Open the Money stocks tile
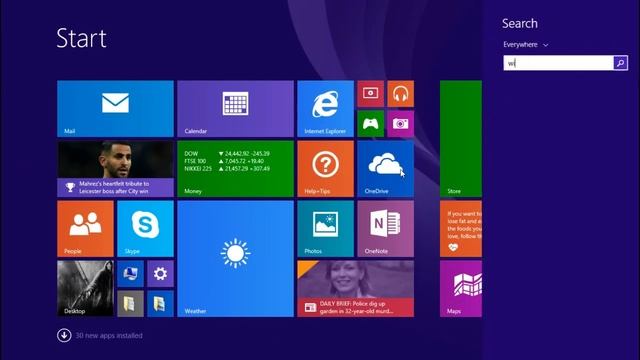The height and width of the screenshot is (360, 640). coord(235,169)
